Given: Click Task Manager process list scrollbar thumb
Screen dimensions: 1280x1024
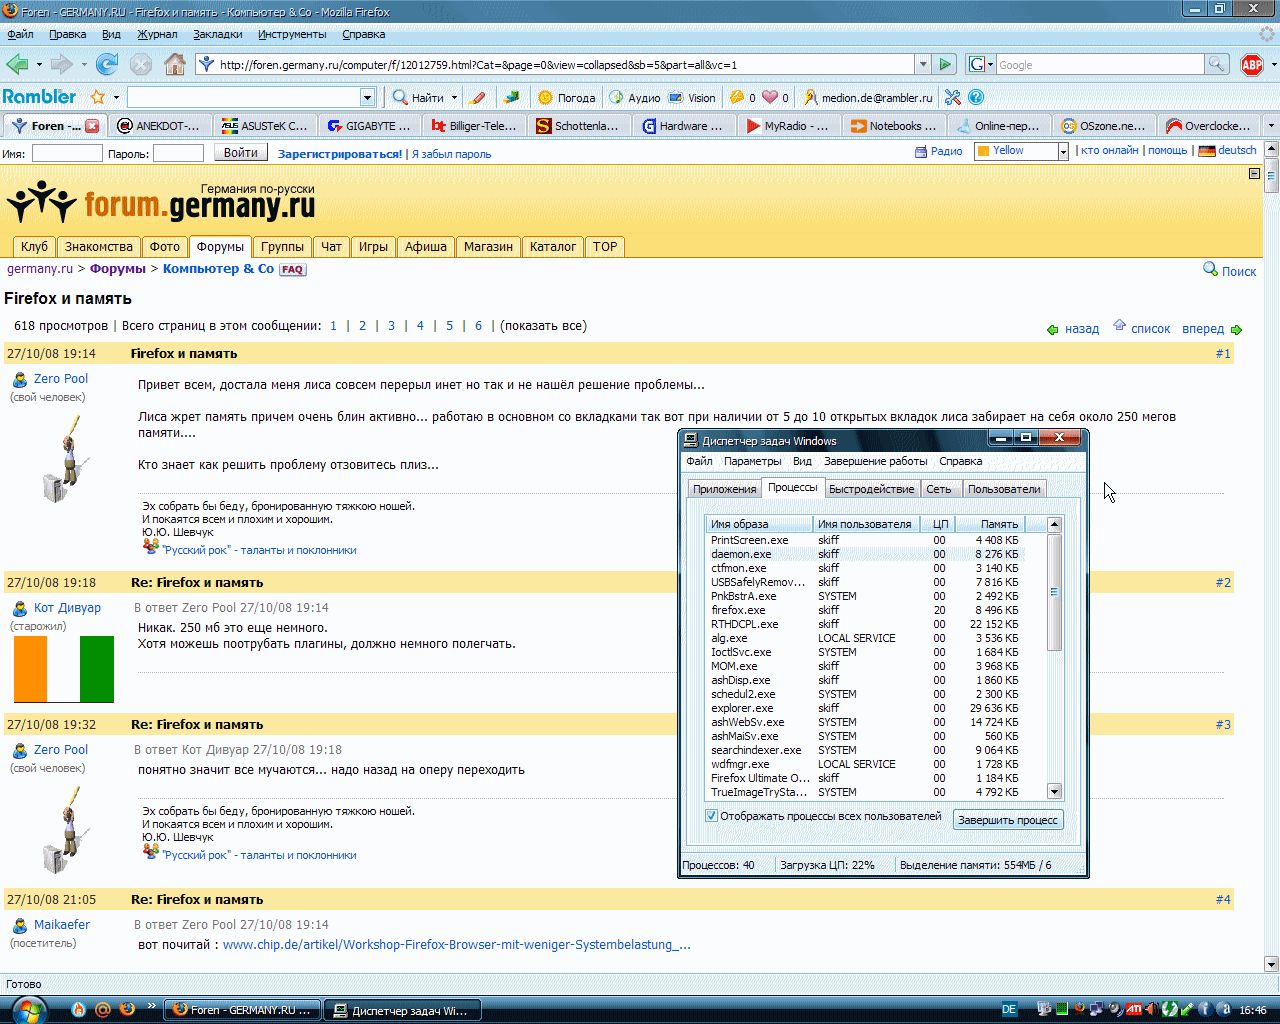Looking at the screenshot, I should pyautogui.click(x=1054, y=592).
